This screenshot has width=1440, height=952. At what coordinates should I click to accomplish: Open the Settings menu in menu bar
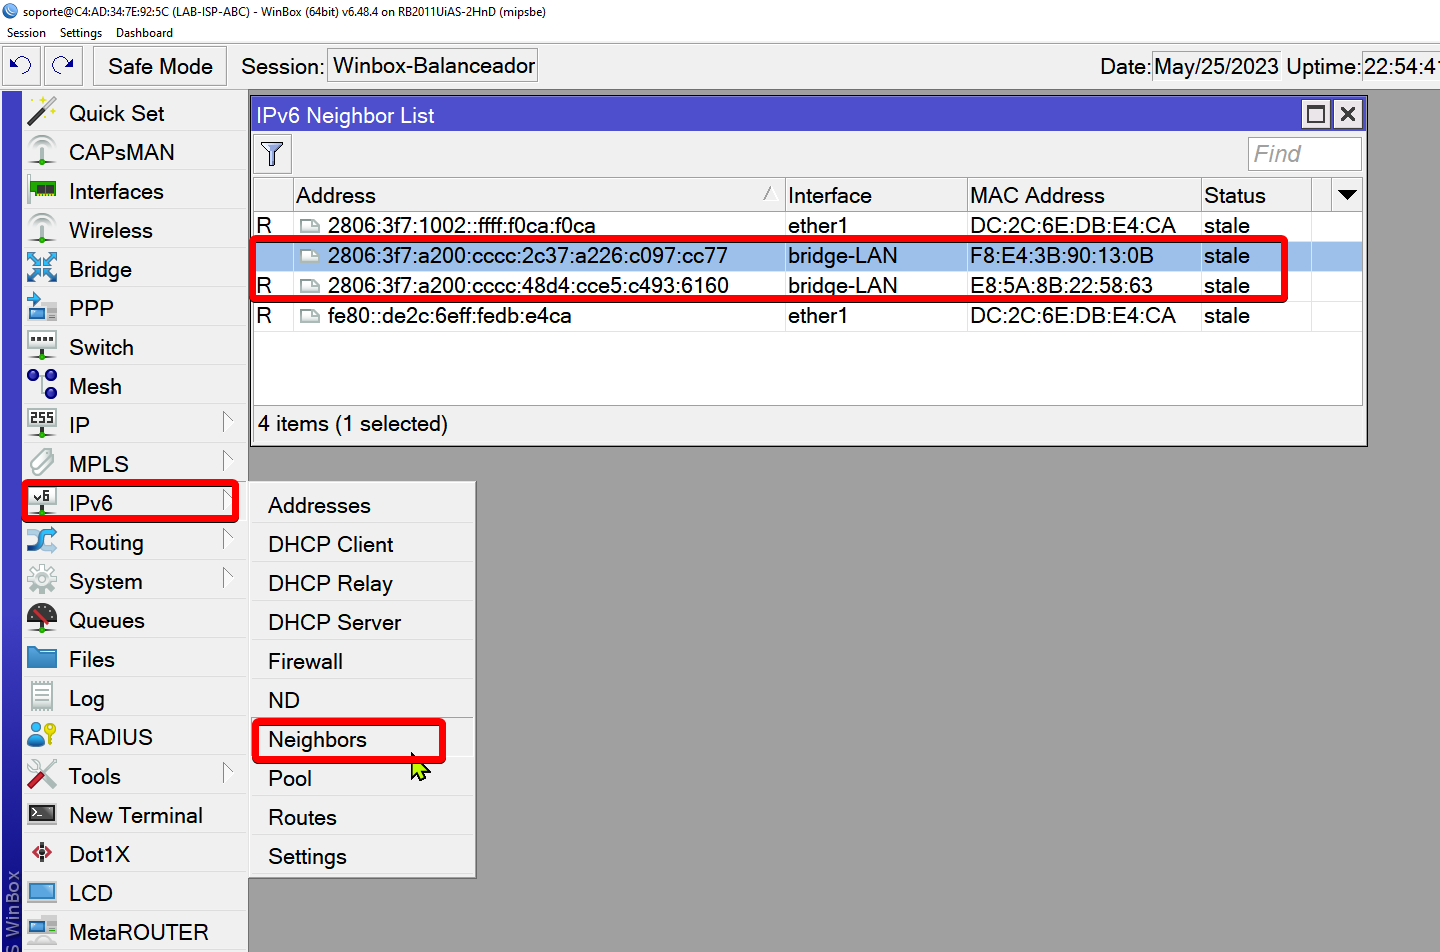[80, 33]
